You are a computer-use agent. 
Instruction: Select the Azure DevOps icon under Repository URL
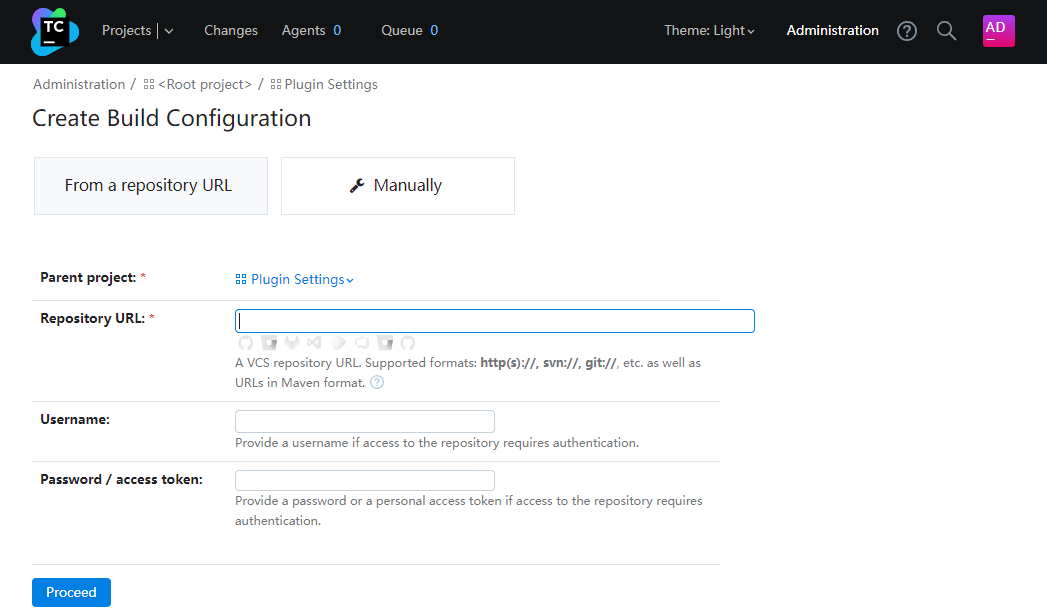tap(362, 343)
